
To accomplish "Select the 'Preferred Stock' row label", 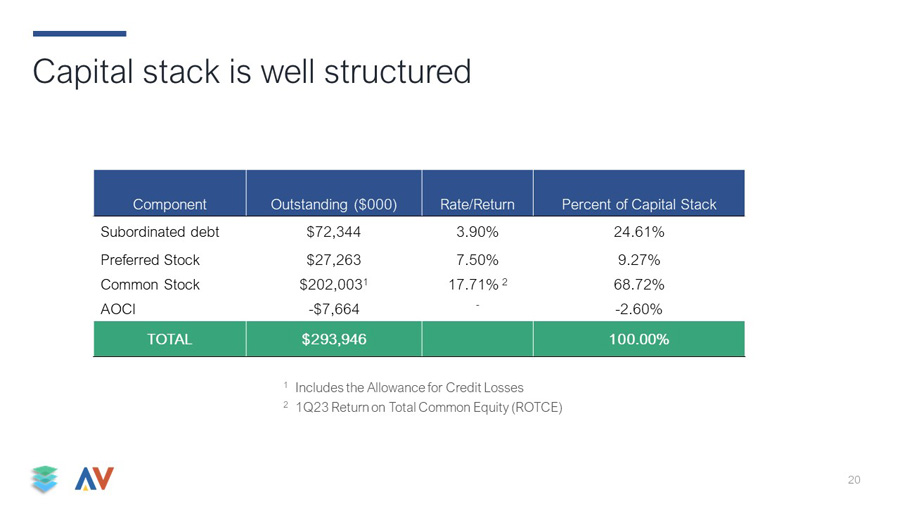I will pos(150,260).
